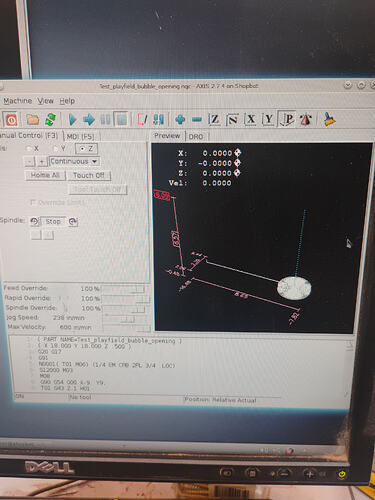Open the Help menu
The image size is (375, 500).
click(67, 101)
